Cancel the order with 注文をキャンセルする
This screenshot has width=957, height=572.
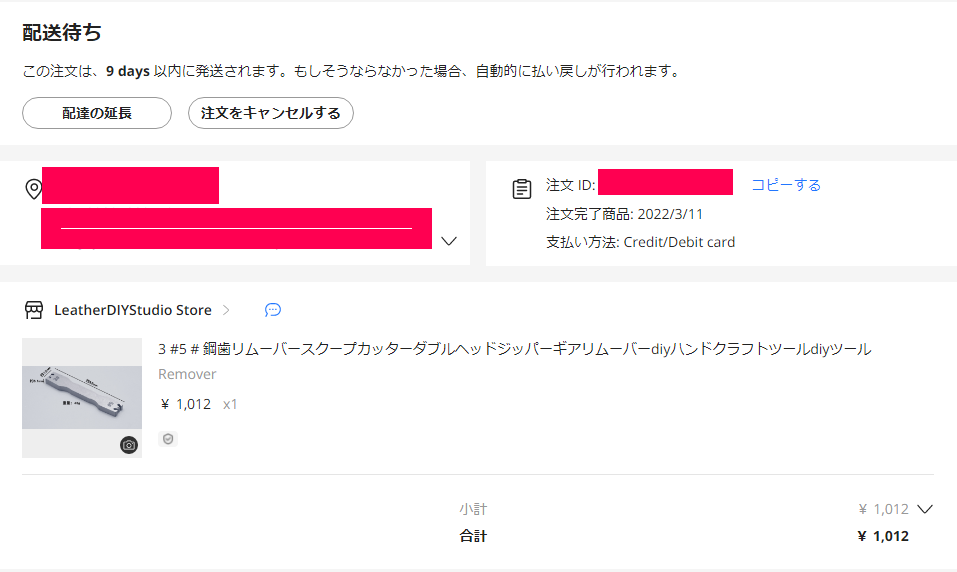pyautogui.click(x=270, y=113)
